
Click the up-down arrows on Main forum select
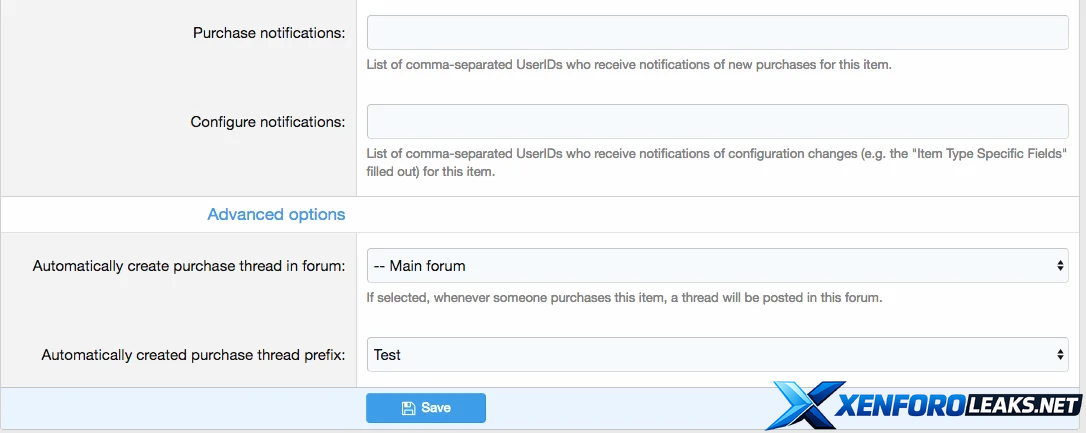coord(1061,266)
